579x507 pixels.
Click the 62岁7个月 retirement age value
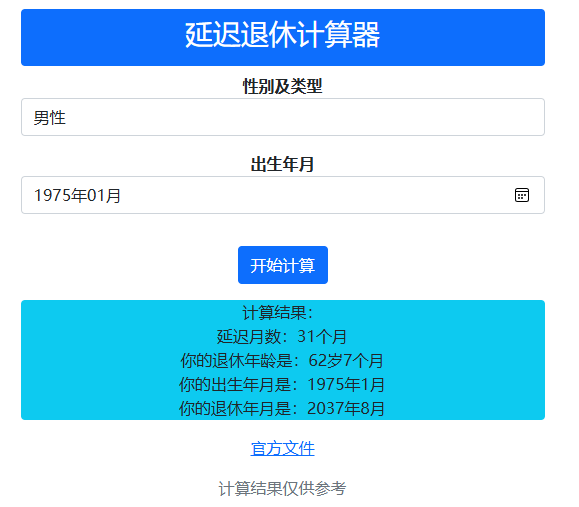(346, 361)
